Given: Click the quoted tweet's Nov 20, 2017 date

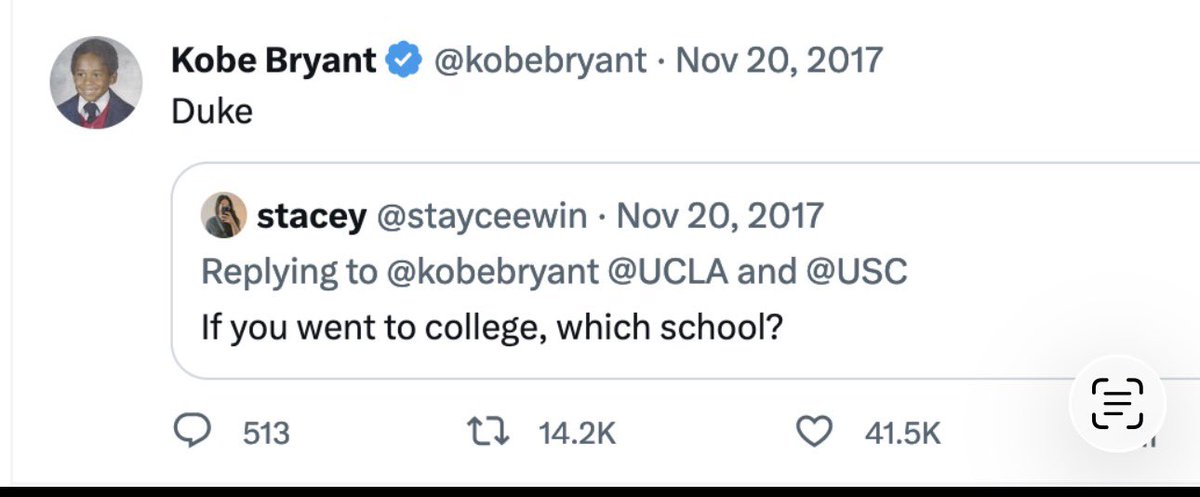Looking at the screenshot, I should tap(720, 216).
